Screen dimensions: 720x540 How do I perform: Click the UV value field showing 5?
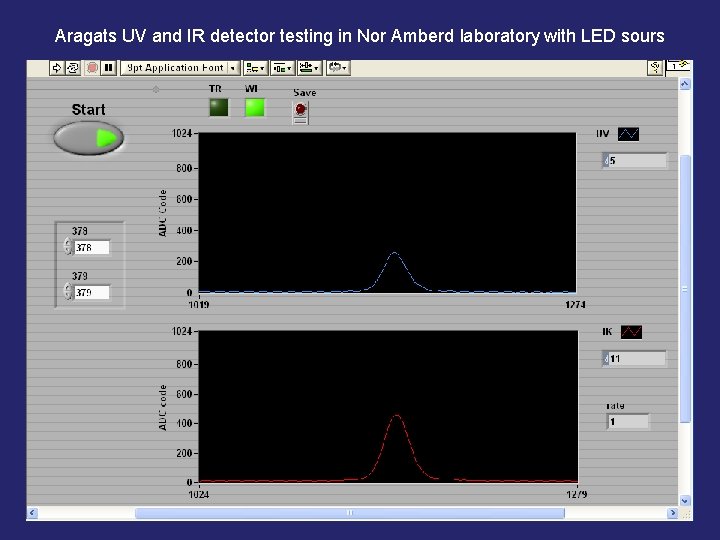[x=634, y=161]
